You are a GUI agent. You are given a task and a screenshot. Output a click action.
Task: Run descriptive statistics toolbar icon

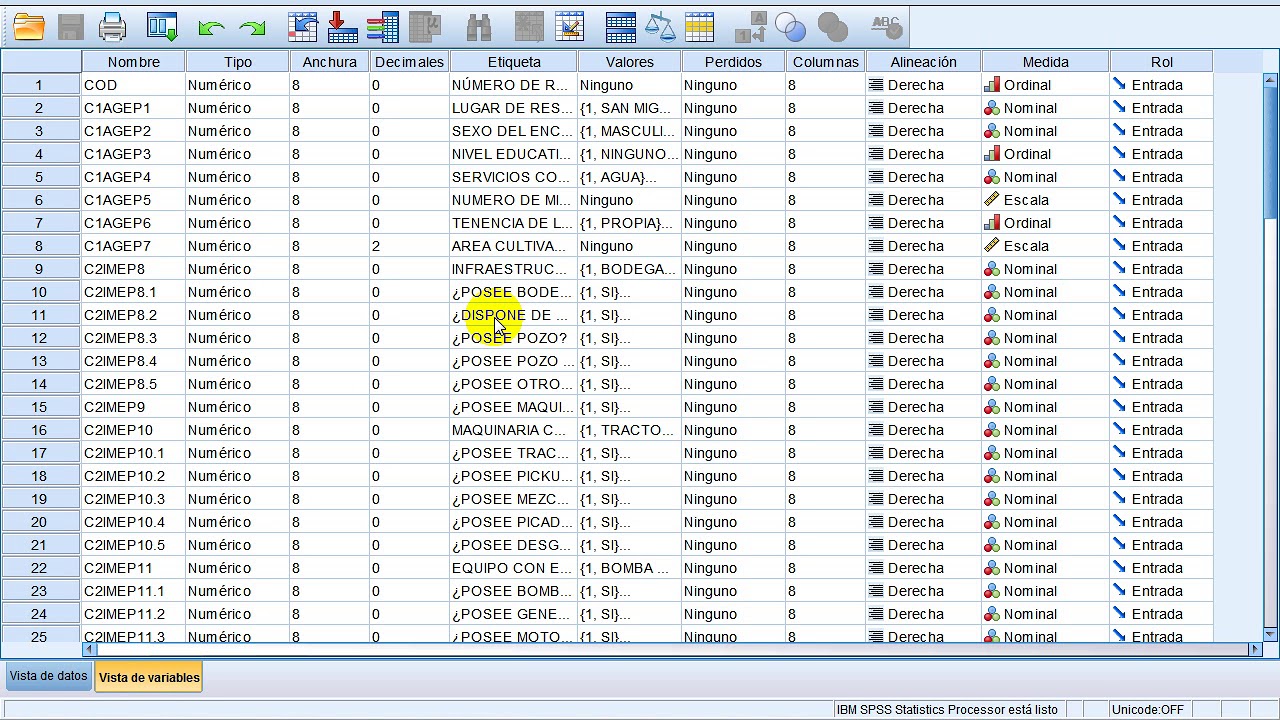[x=425, y=27]
